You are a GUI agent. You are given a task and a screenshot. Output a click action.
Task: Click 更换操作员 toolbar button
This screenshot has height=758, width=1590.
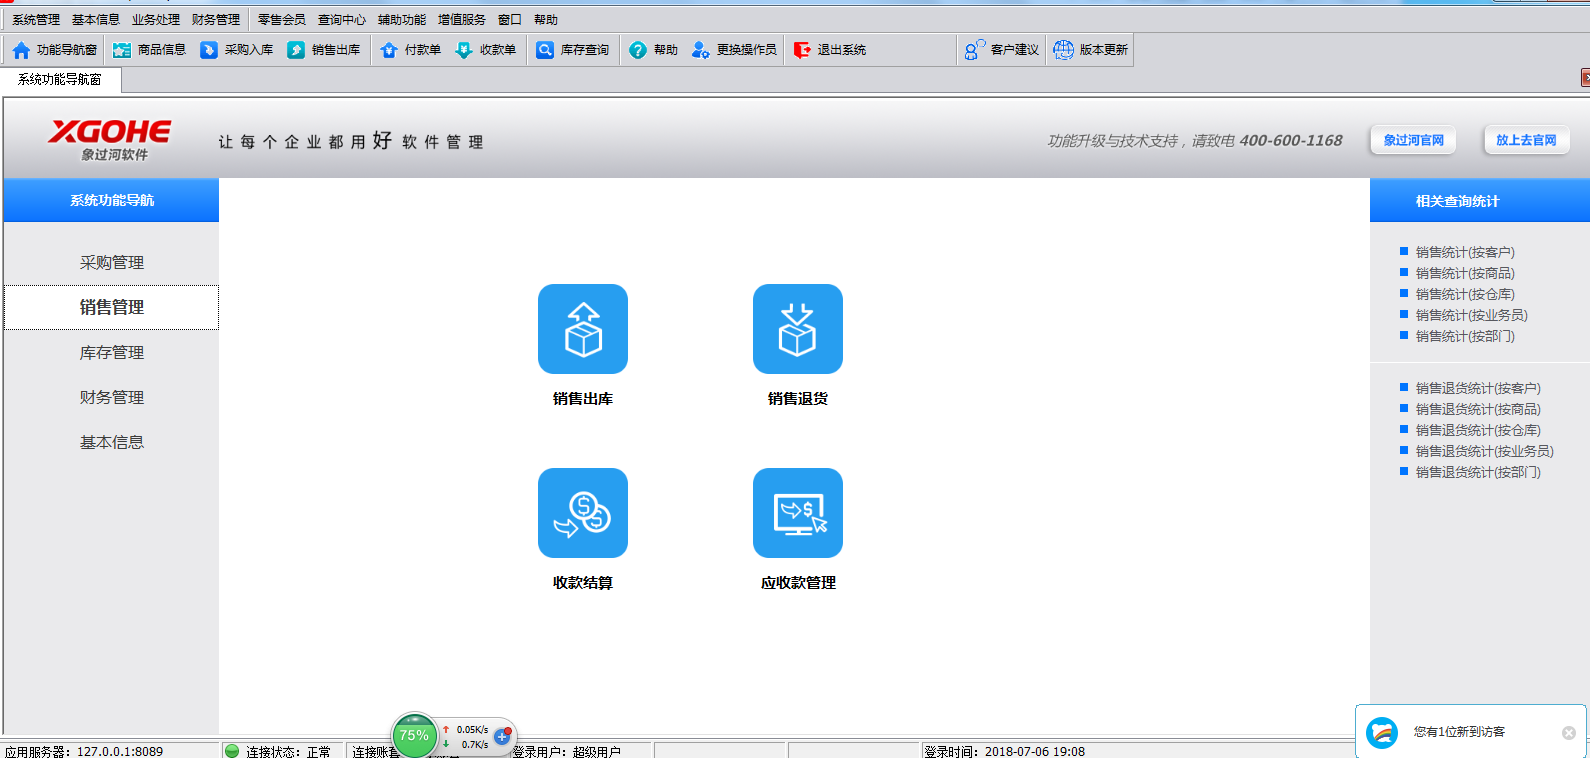[x=734, y=50]
